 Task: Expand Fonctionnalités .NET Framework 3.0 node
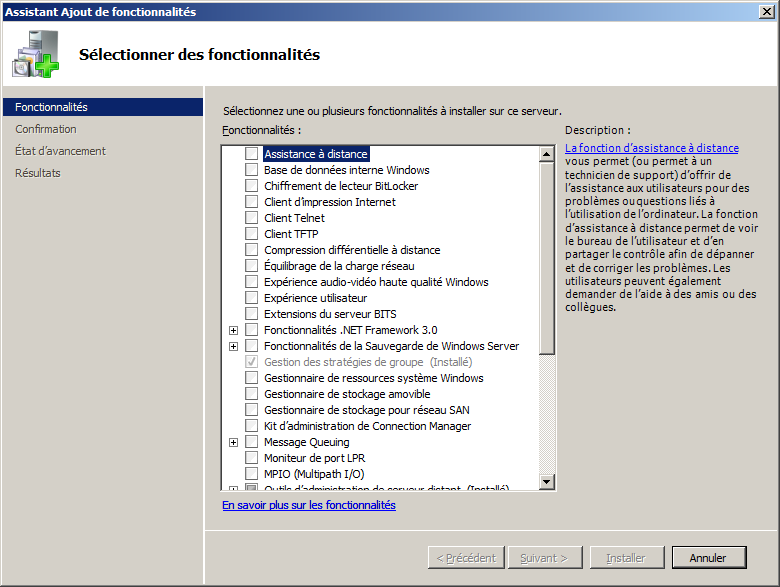tap(233, 330)
